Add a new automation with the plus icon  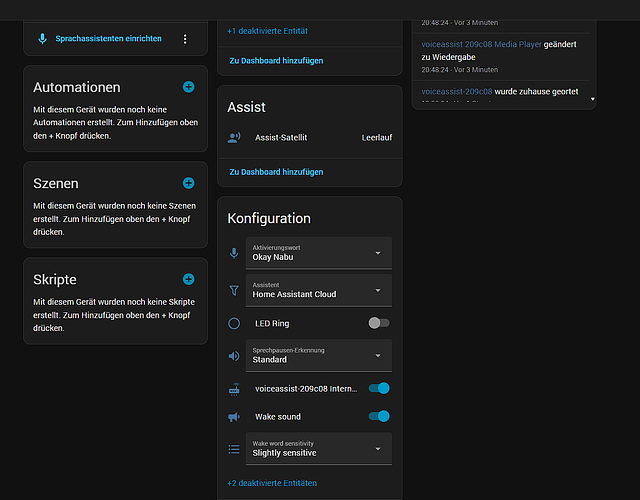point(189,87)
